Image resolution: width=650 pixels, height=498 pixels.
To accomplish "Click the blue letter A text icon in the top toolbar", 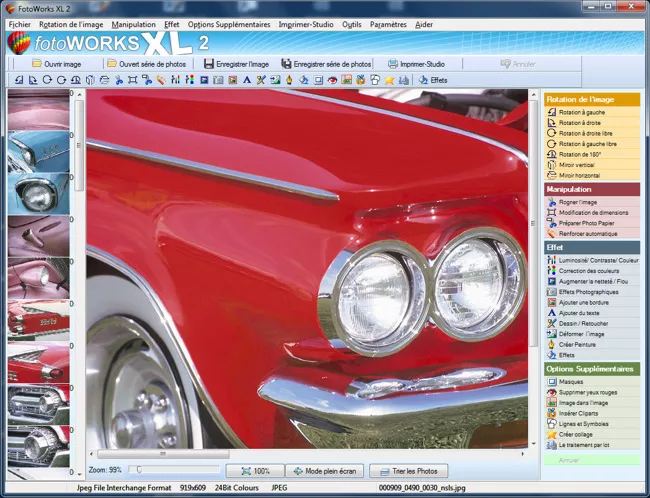I will tap(247, 80).
